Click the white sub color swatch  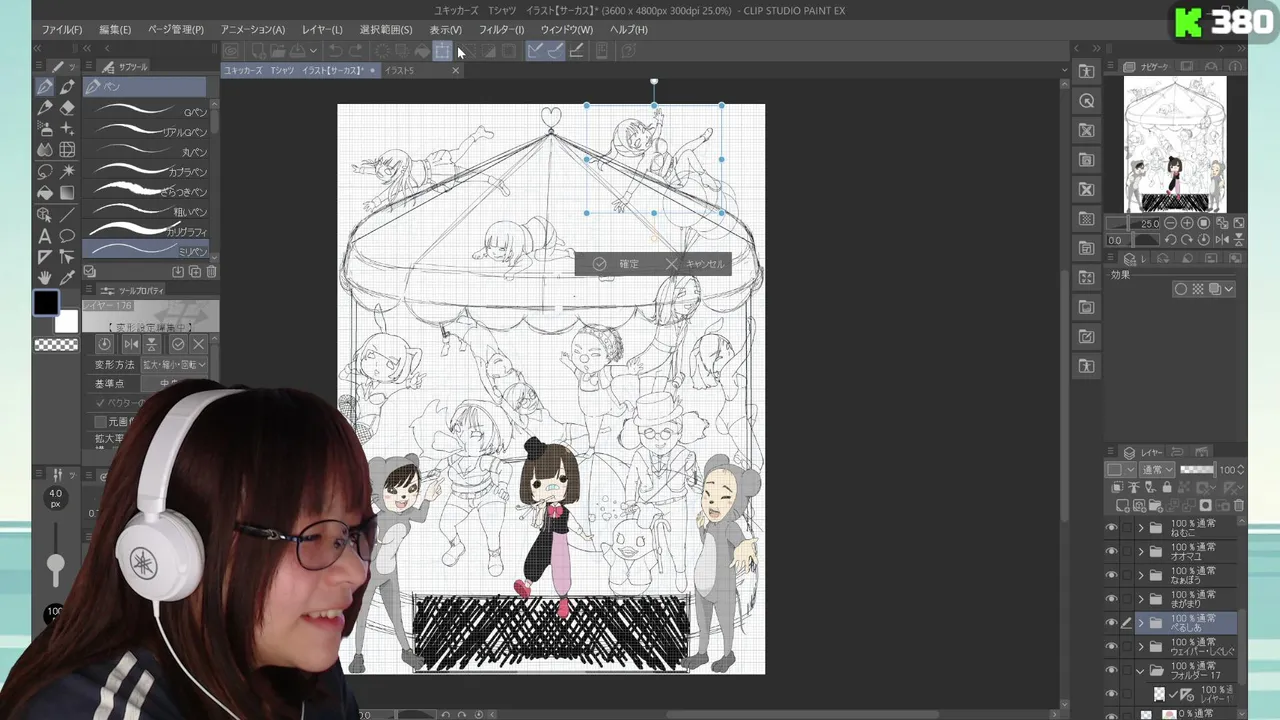pos(67,322)
